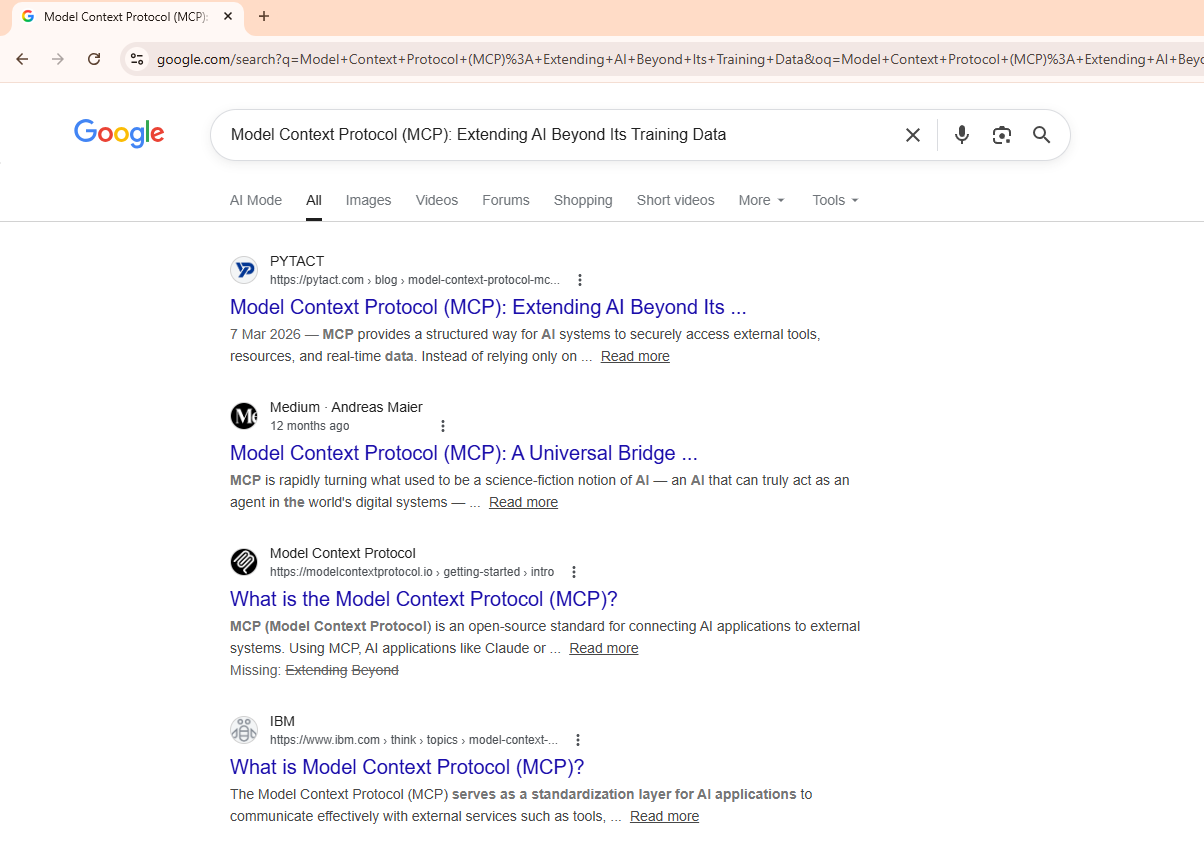Switch to AI Mode tab
The image size is (1204, 843).
[256, 200]
